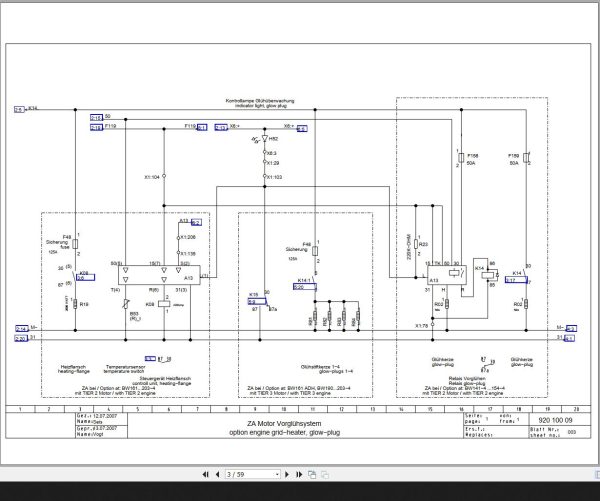Select the fuse label F168

click(x=473, y=156)
